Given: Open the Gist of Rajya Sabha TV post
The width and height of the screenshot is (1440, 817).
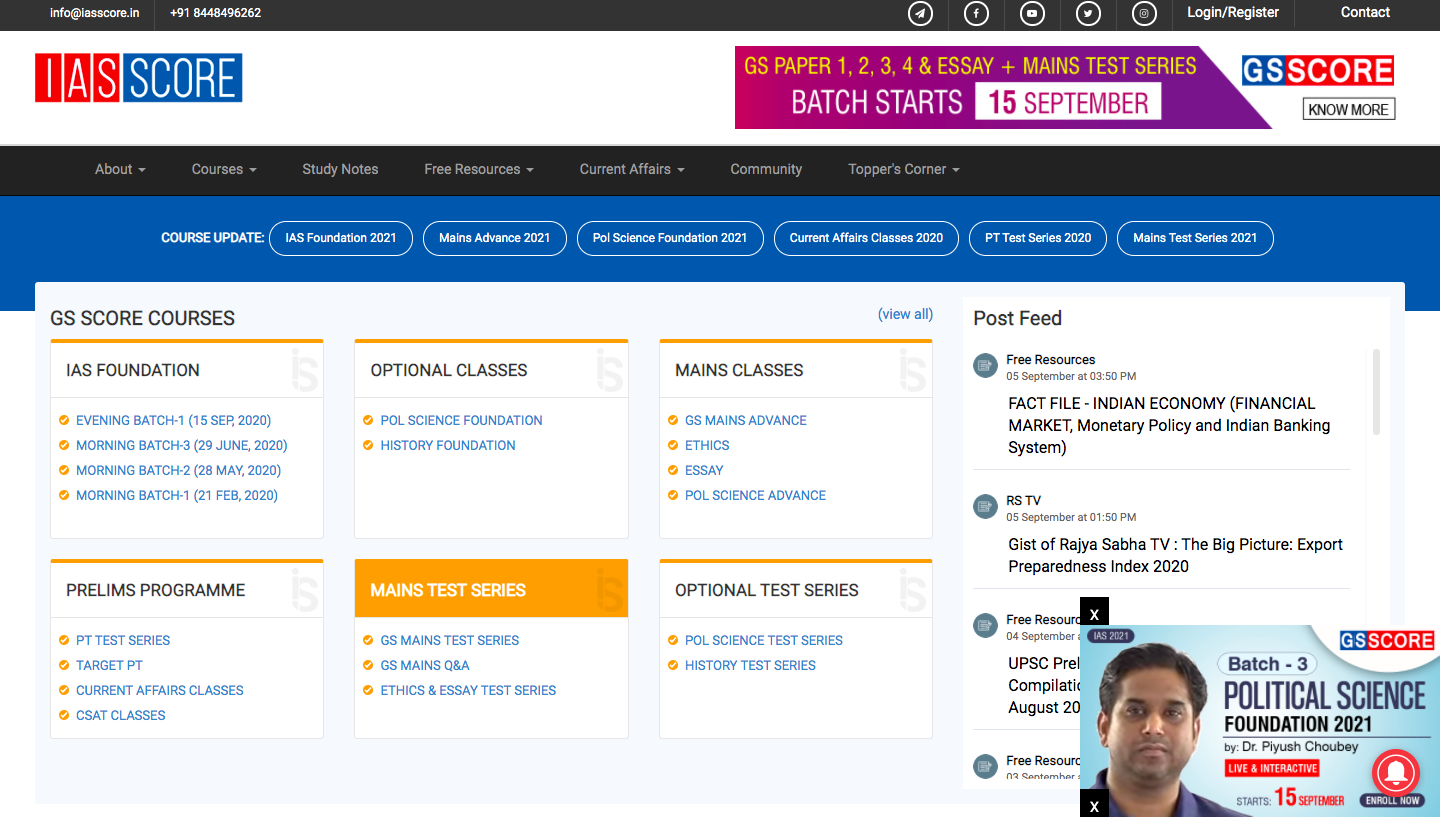Looking at the screenshot, I should tap(1175, 555).
